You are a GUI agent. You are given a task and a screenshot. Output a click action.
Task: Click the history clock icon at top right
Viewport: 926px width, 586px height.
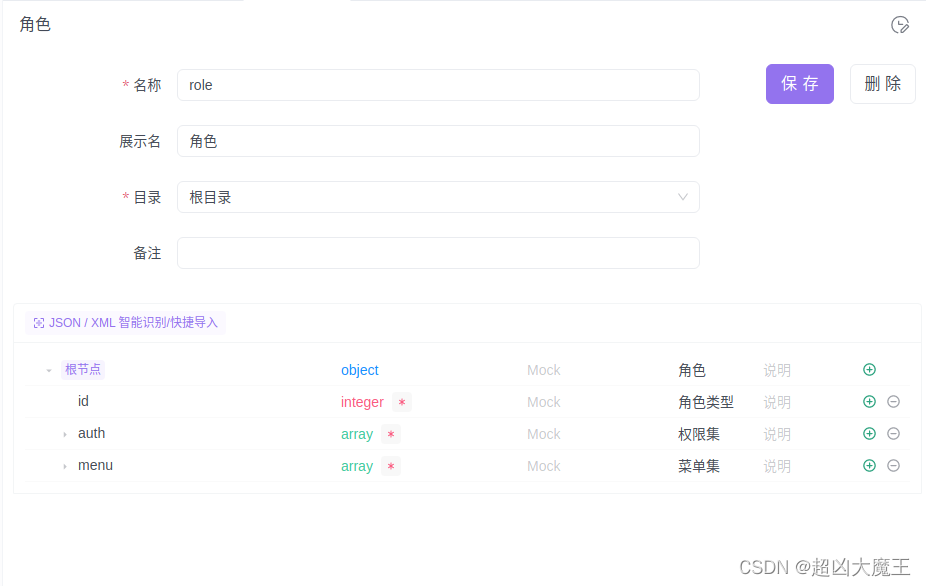click(899, 25)
